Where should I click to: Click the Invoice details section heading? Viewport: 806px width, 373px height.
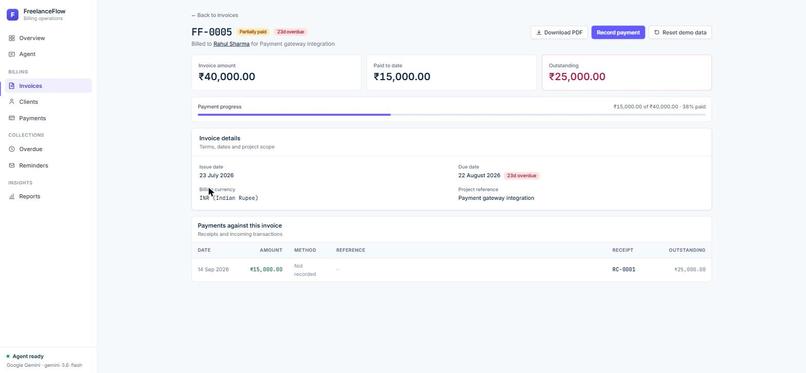point(219,138)
